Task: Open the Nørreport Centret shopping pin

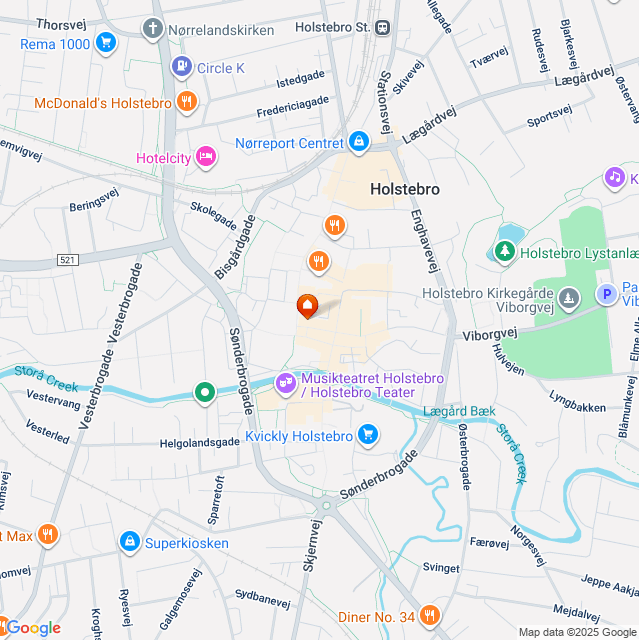Action: 359,141
